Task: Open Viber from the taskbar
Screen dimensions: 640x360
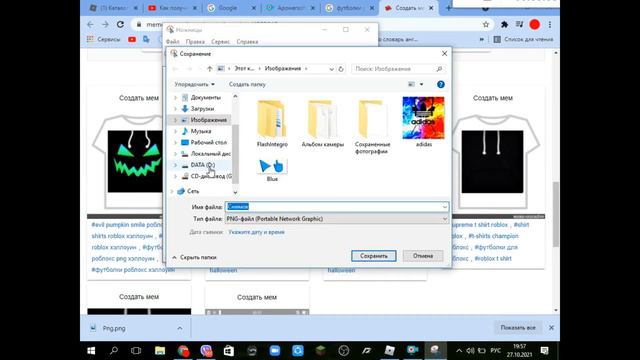Action: tap(206, 351)
